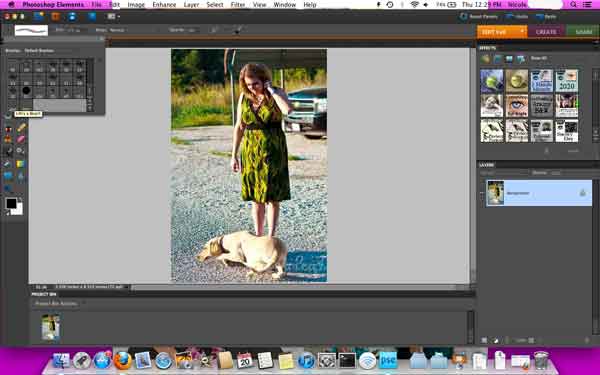Show Photo Effects in the Effects panel

point(509,59)
